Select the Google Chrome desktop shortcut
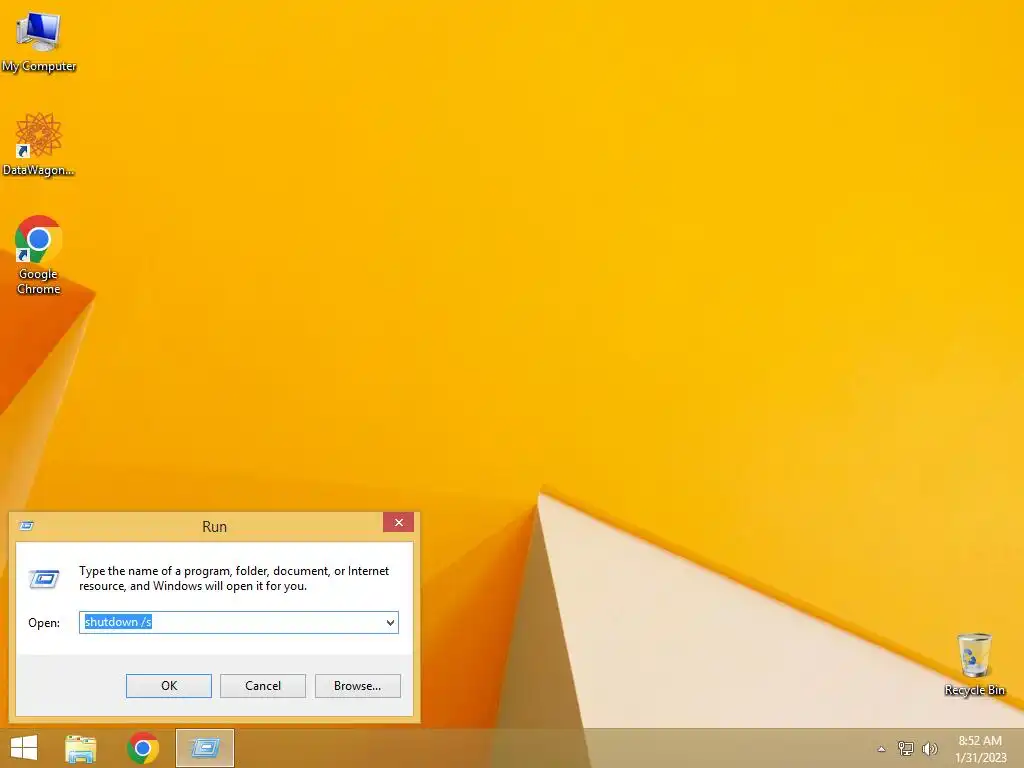This screenshot has height=768, width=1024. [x=39, y=255]
